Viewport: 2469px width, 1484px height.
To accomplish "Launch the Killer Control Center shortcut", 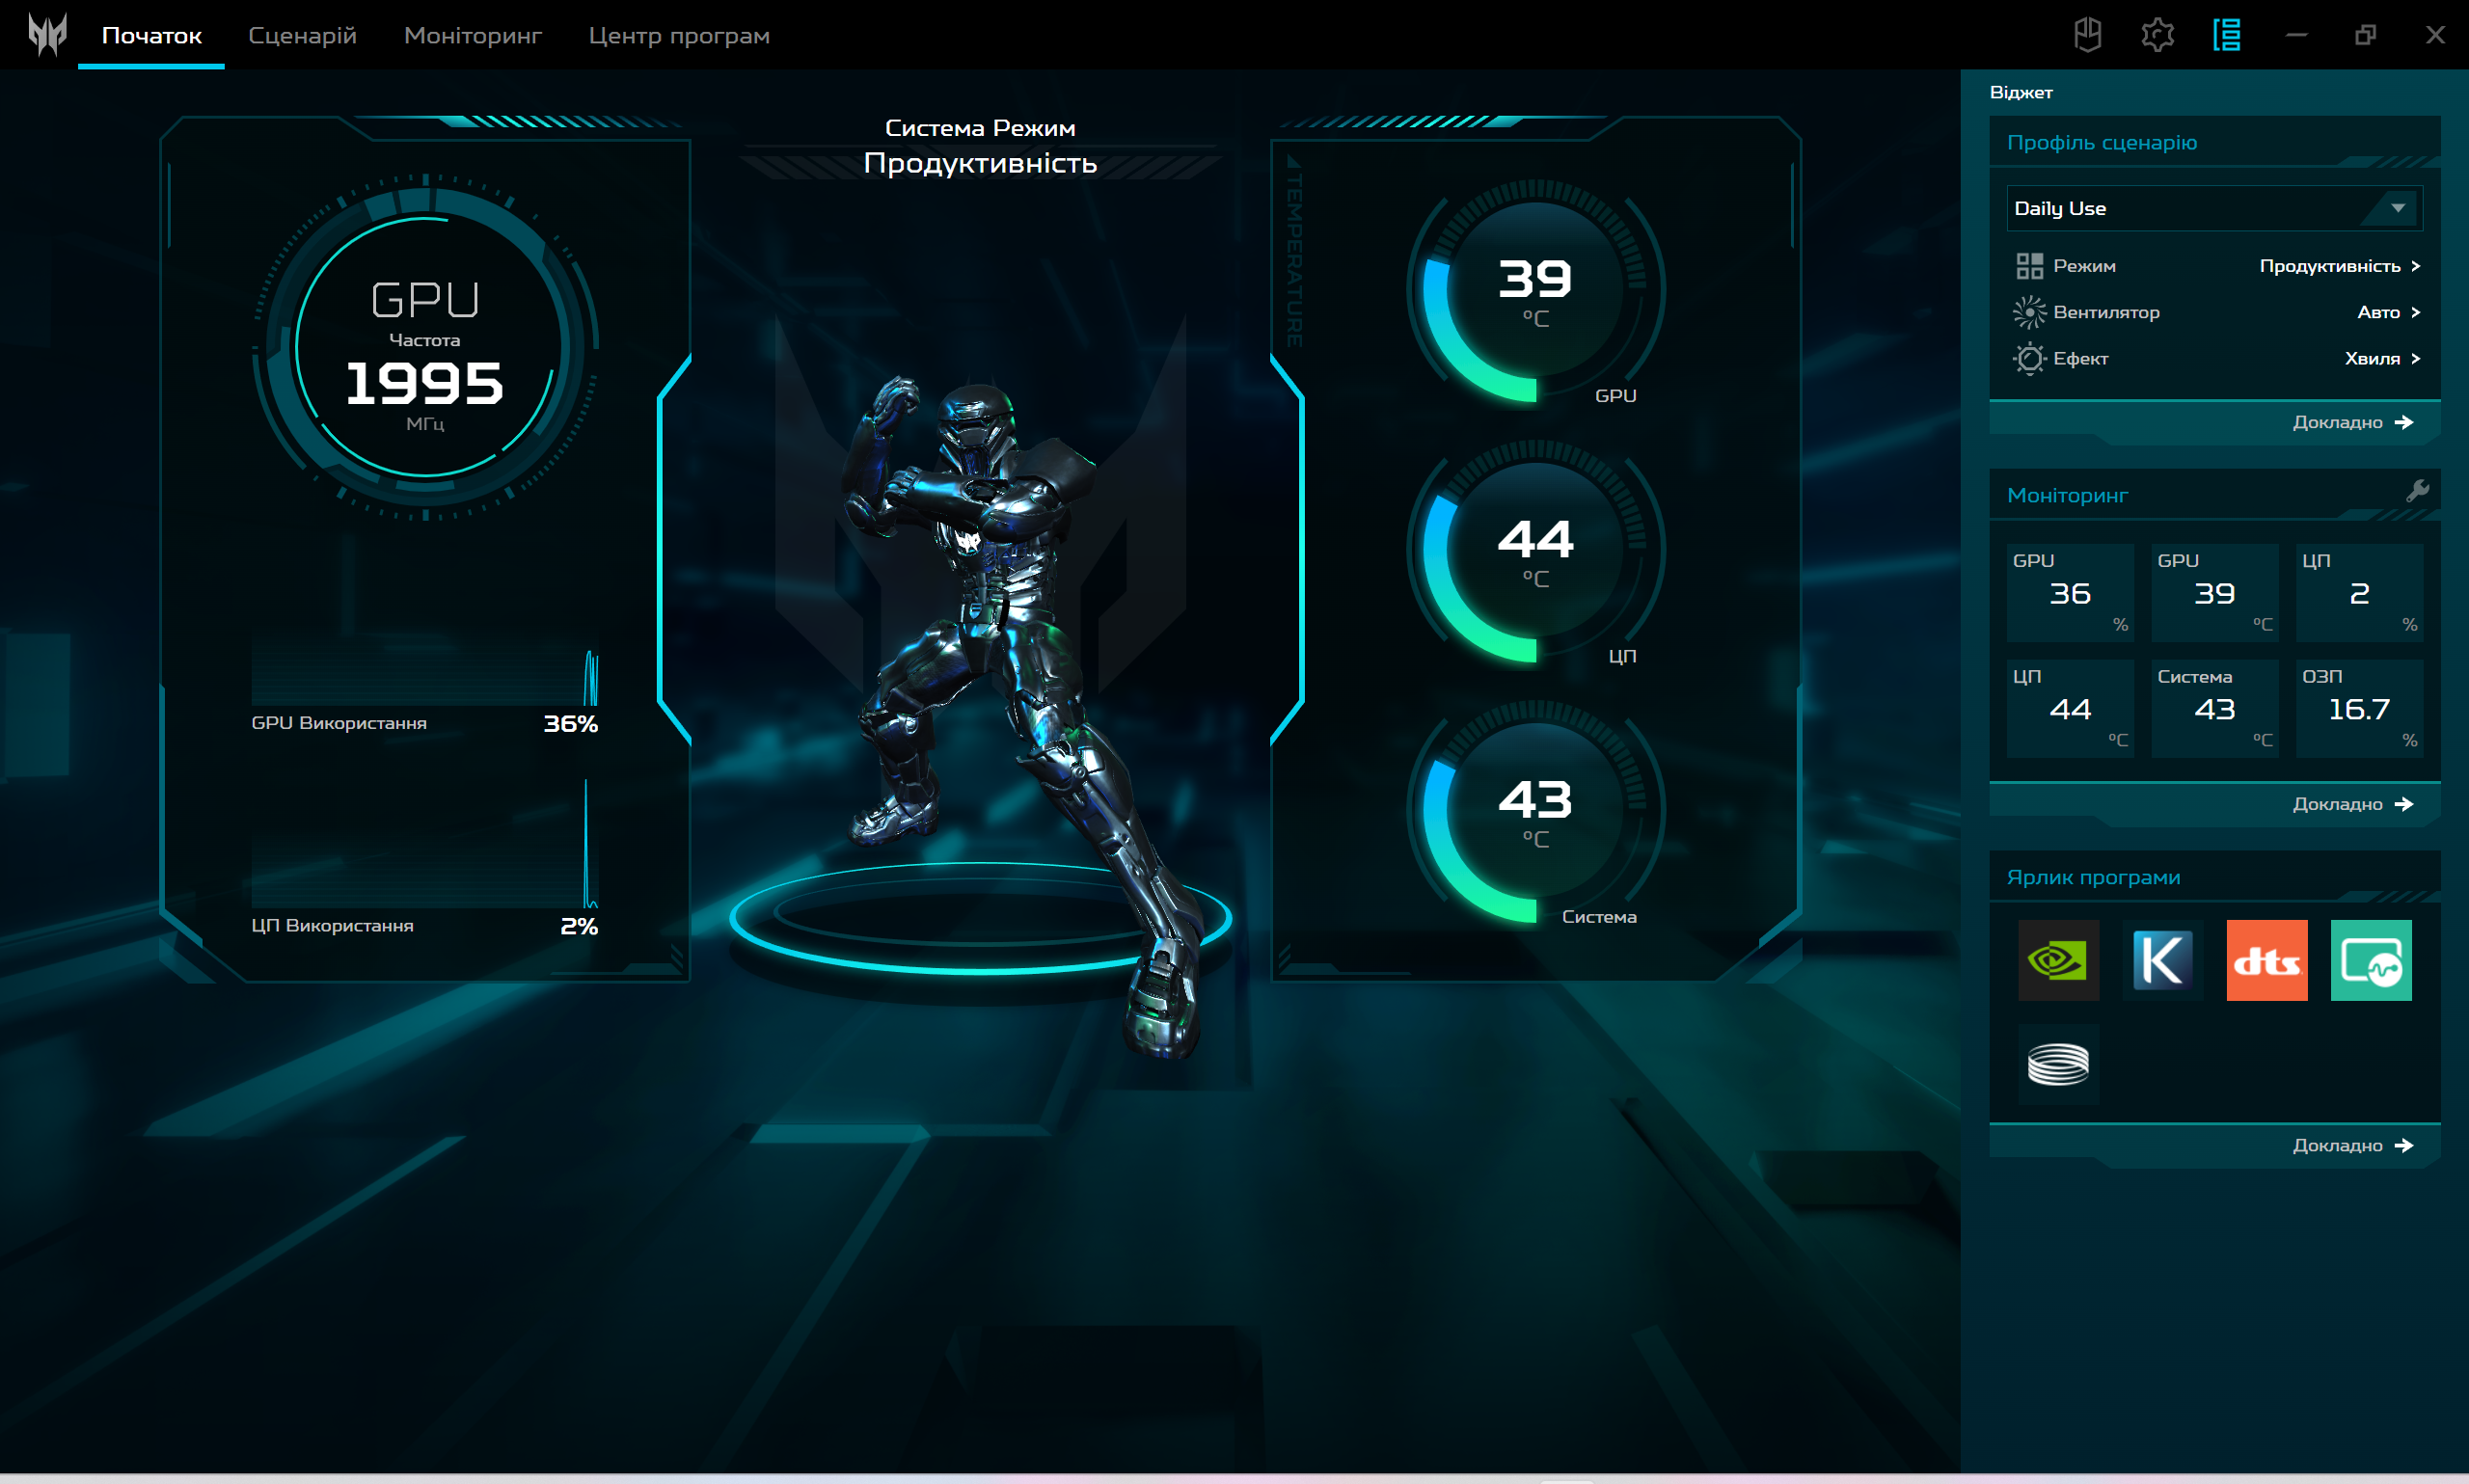I will coord(2162,960).
